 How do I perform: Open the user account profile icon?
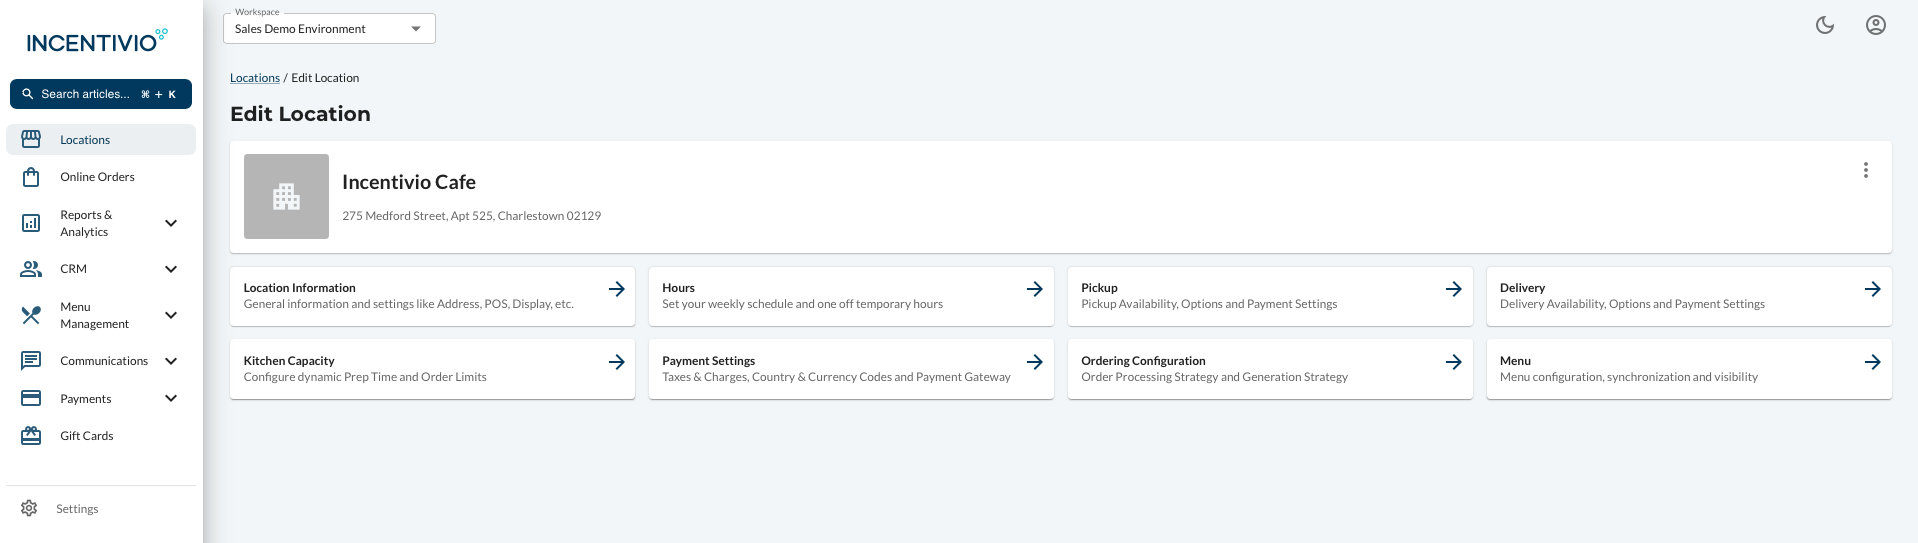pos(1876,25)
